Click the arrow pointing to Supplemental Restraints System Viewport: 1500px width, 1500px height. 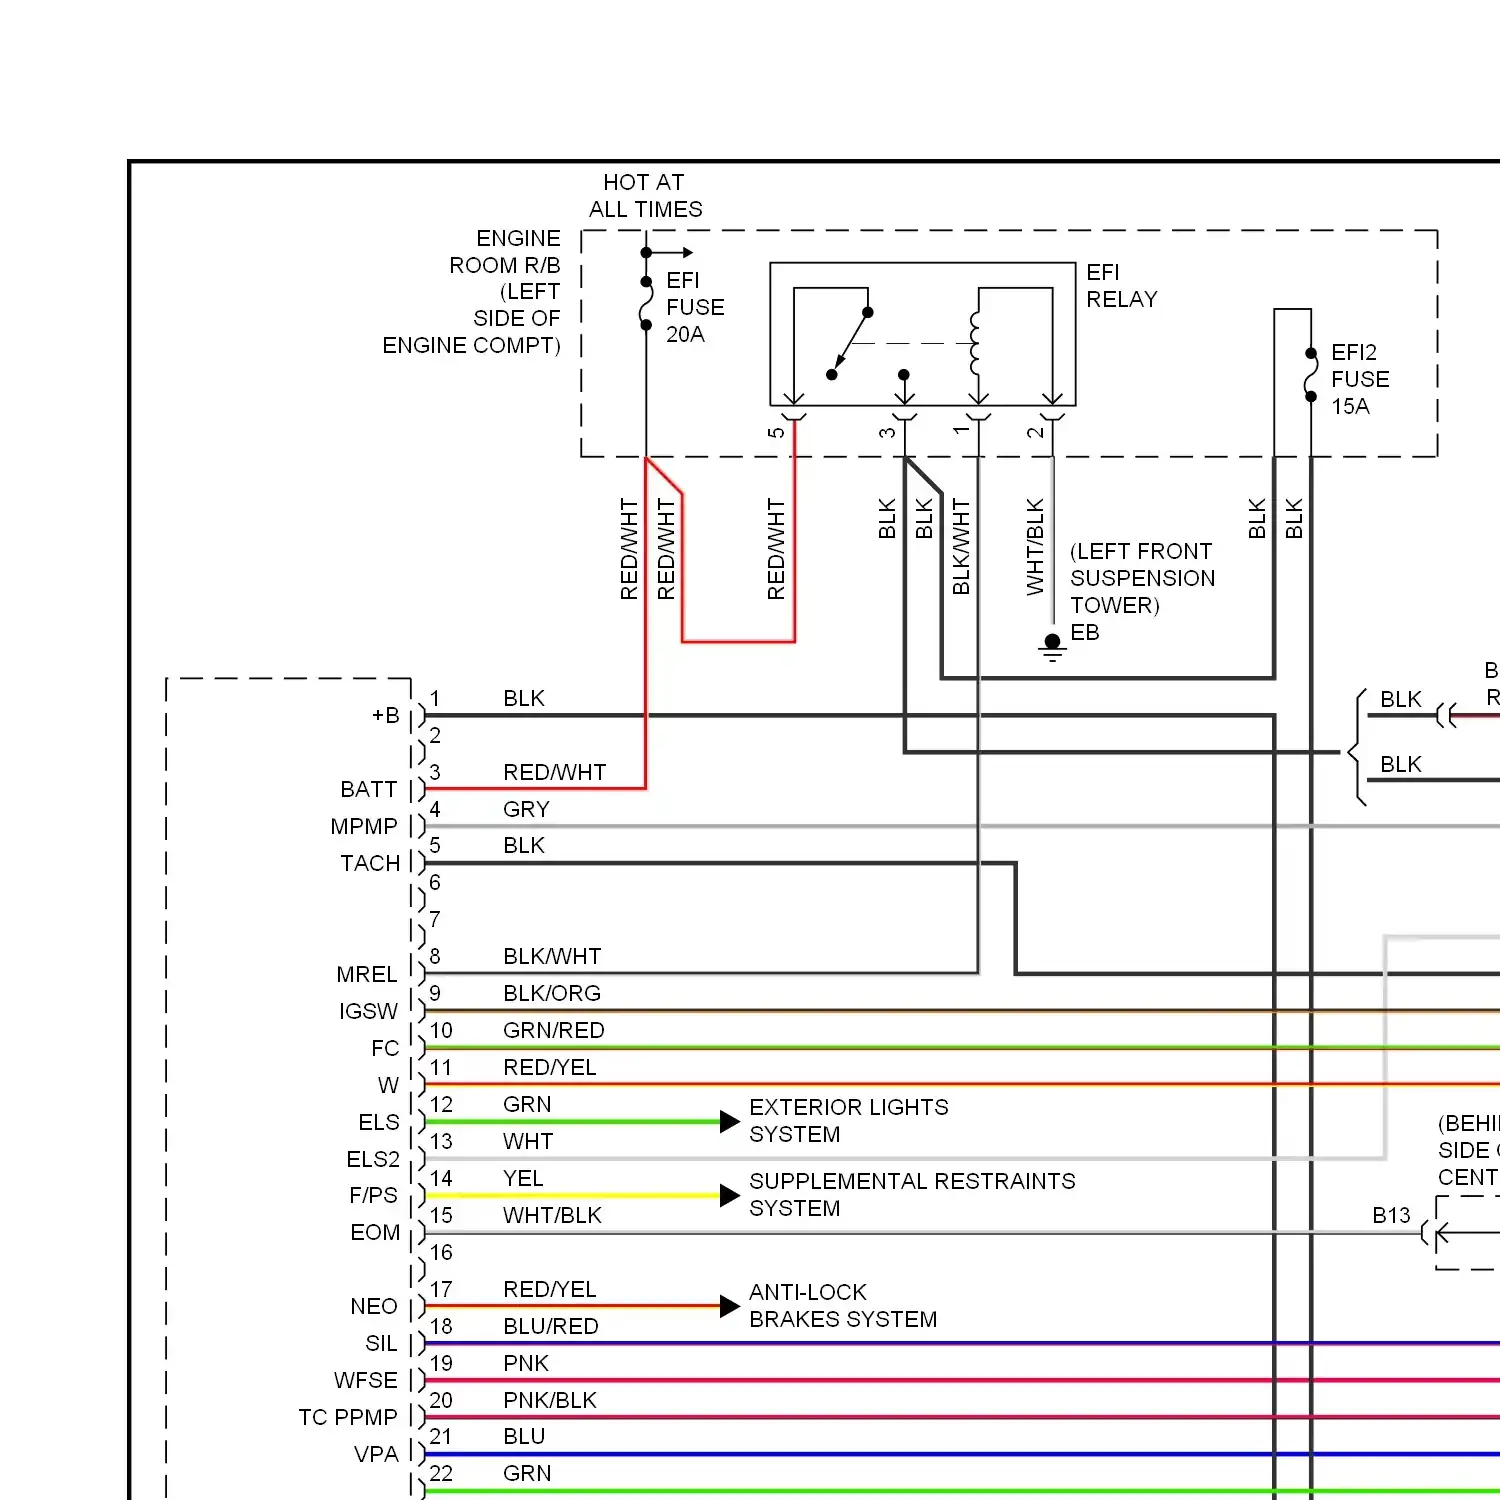(x=730, y=1196)
